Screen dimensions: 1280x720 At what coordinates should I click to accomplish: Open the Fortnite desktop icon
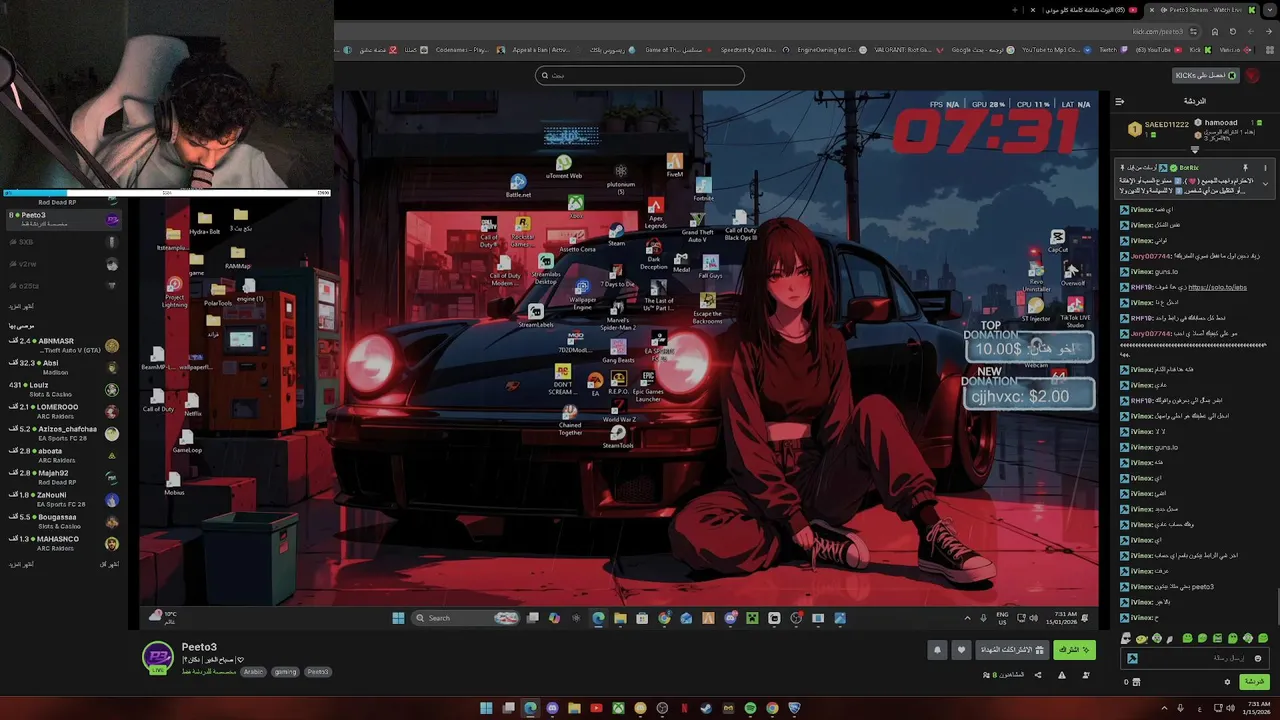704,189
